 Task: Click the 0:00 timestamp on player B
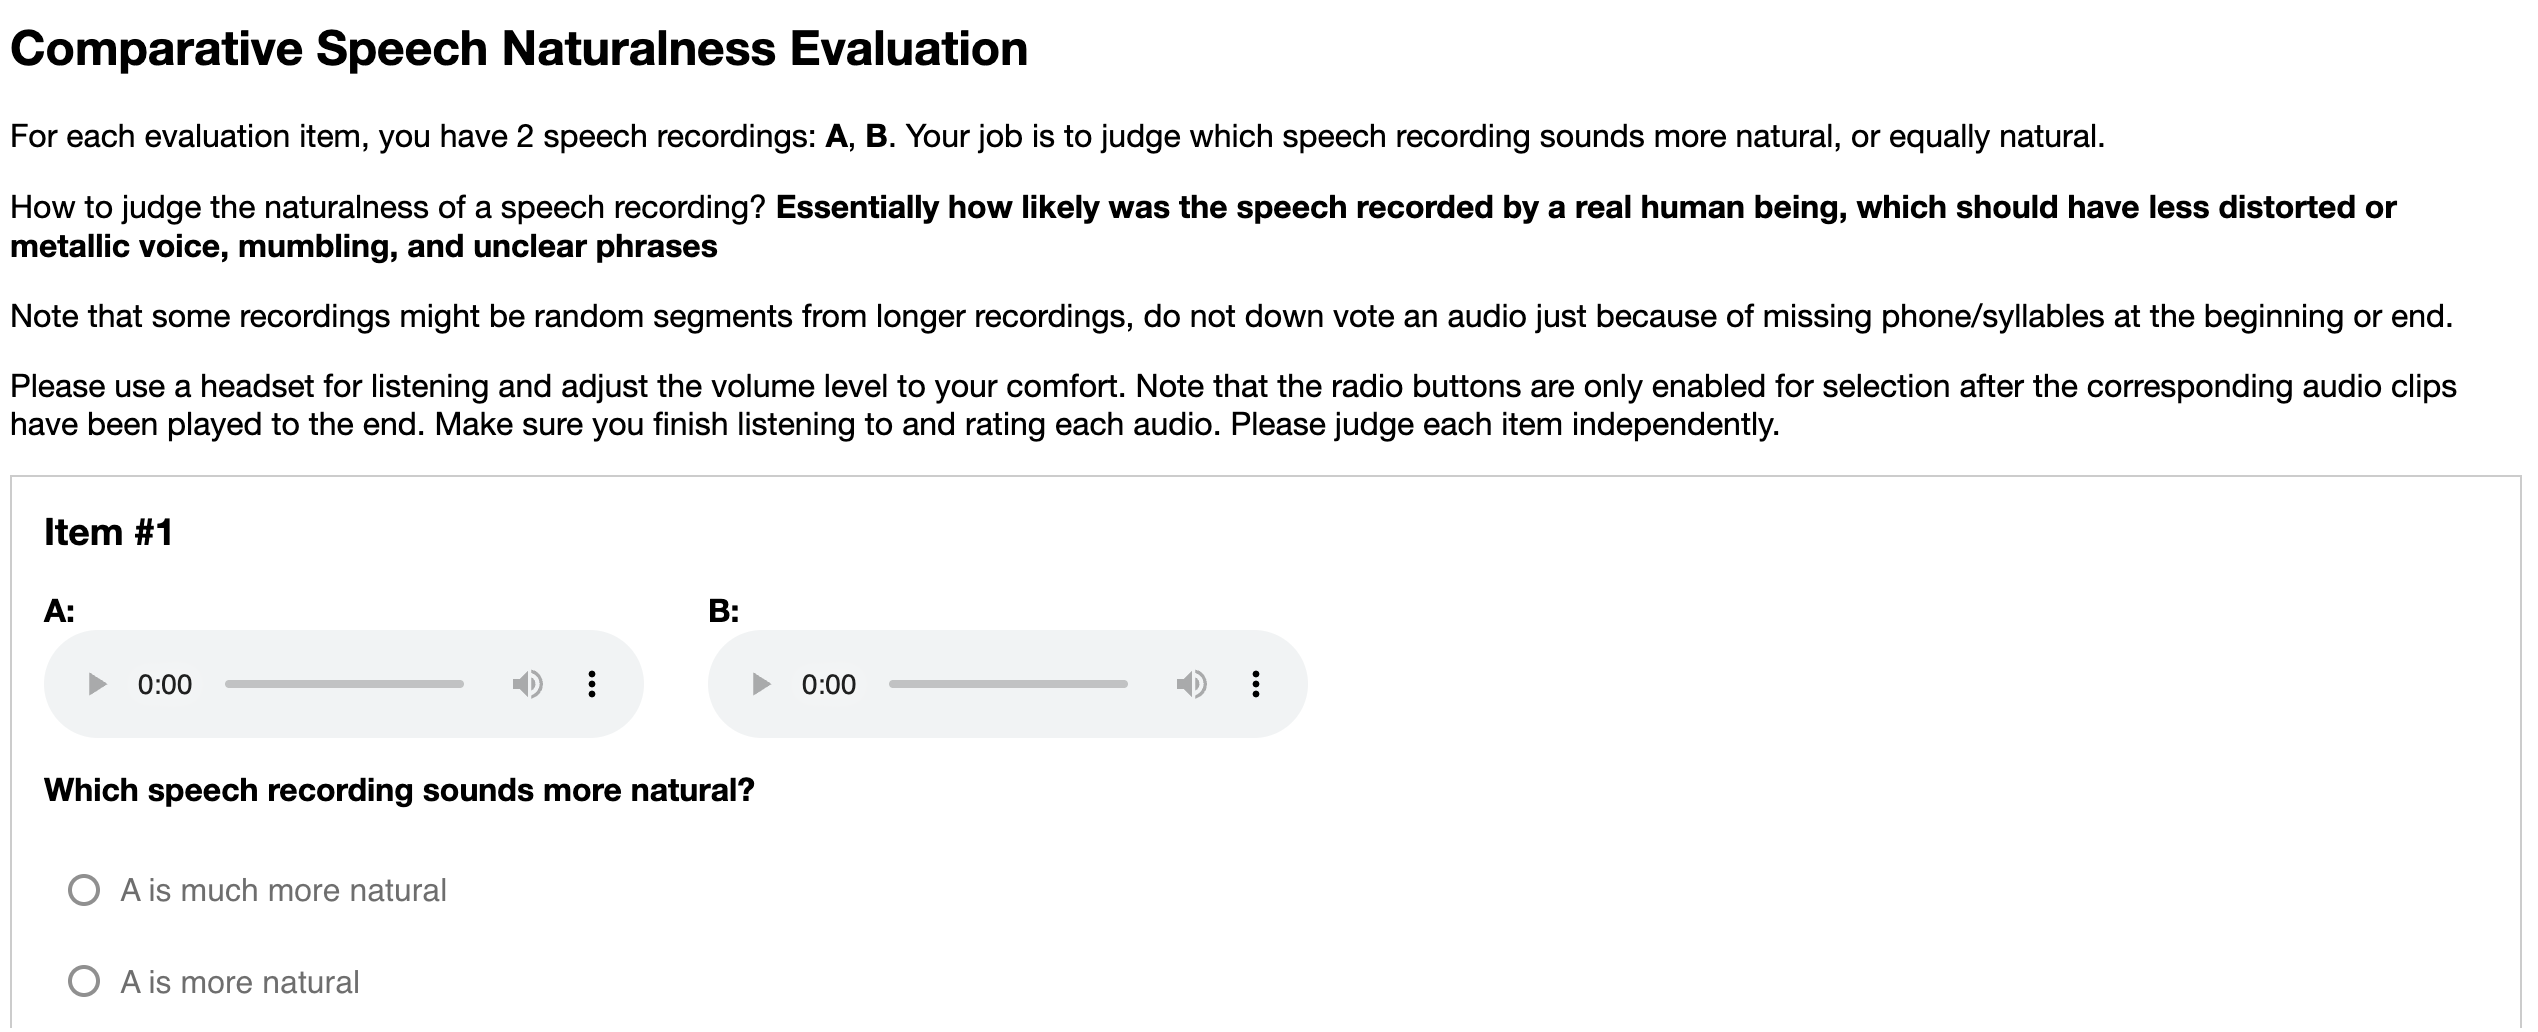click(x=829, y=685)
